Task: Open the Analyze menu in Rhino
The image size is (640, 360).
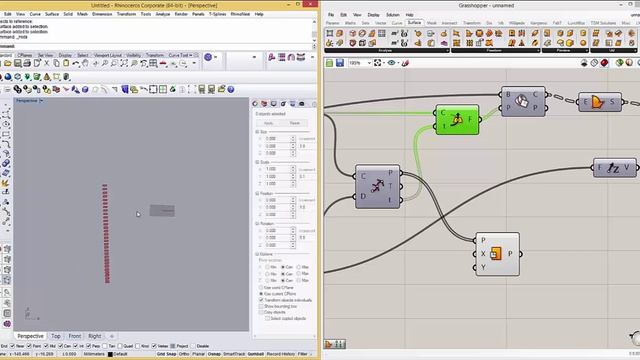Action: click(162, 14)
